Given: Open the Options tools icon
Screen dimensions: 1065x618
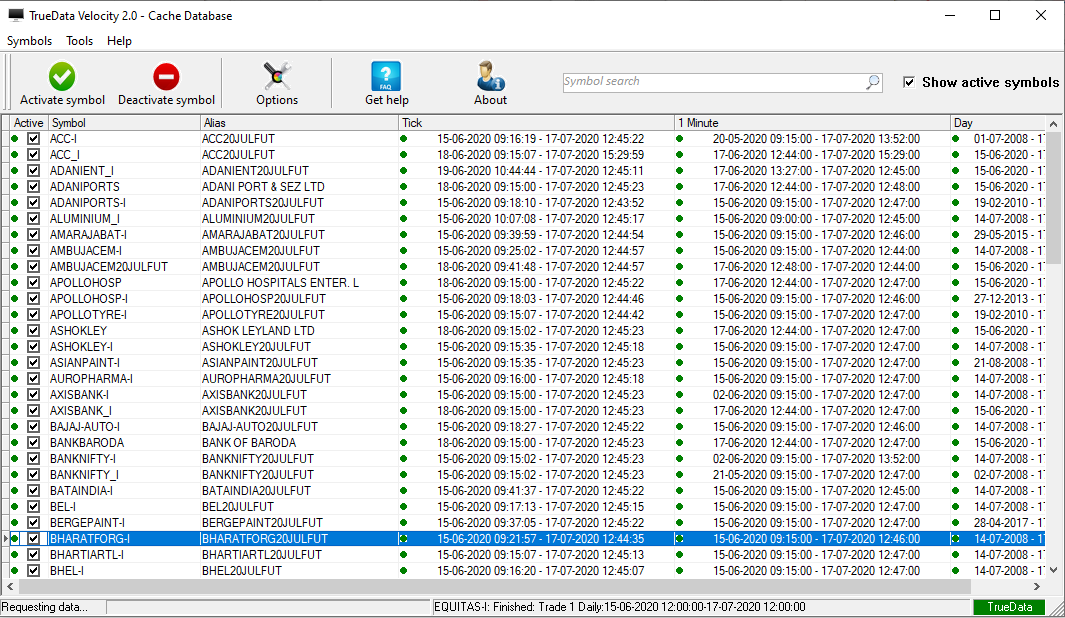Looking at the screenshot, I should click(x=277, y=76).
